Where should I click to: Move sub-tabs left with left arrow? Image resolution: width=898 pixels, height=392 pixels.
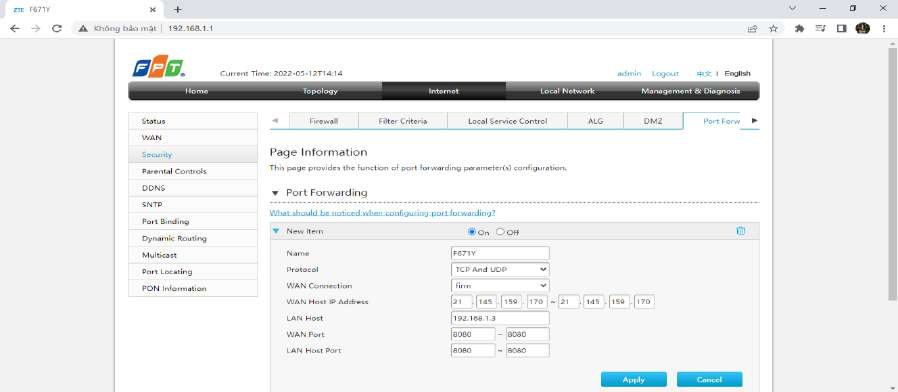pos(275,120)
